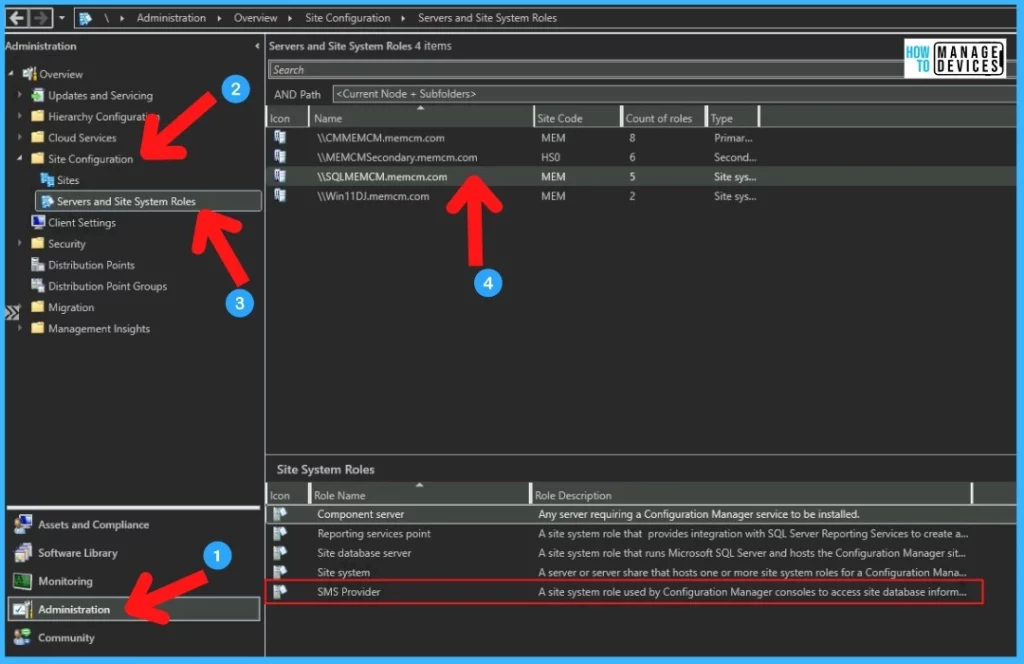This screenshot has height=664, width=1024.
Task: Select Distribution Points tree label
Action: (x=91, y=265)
